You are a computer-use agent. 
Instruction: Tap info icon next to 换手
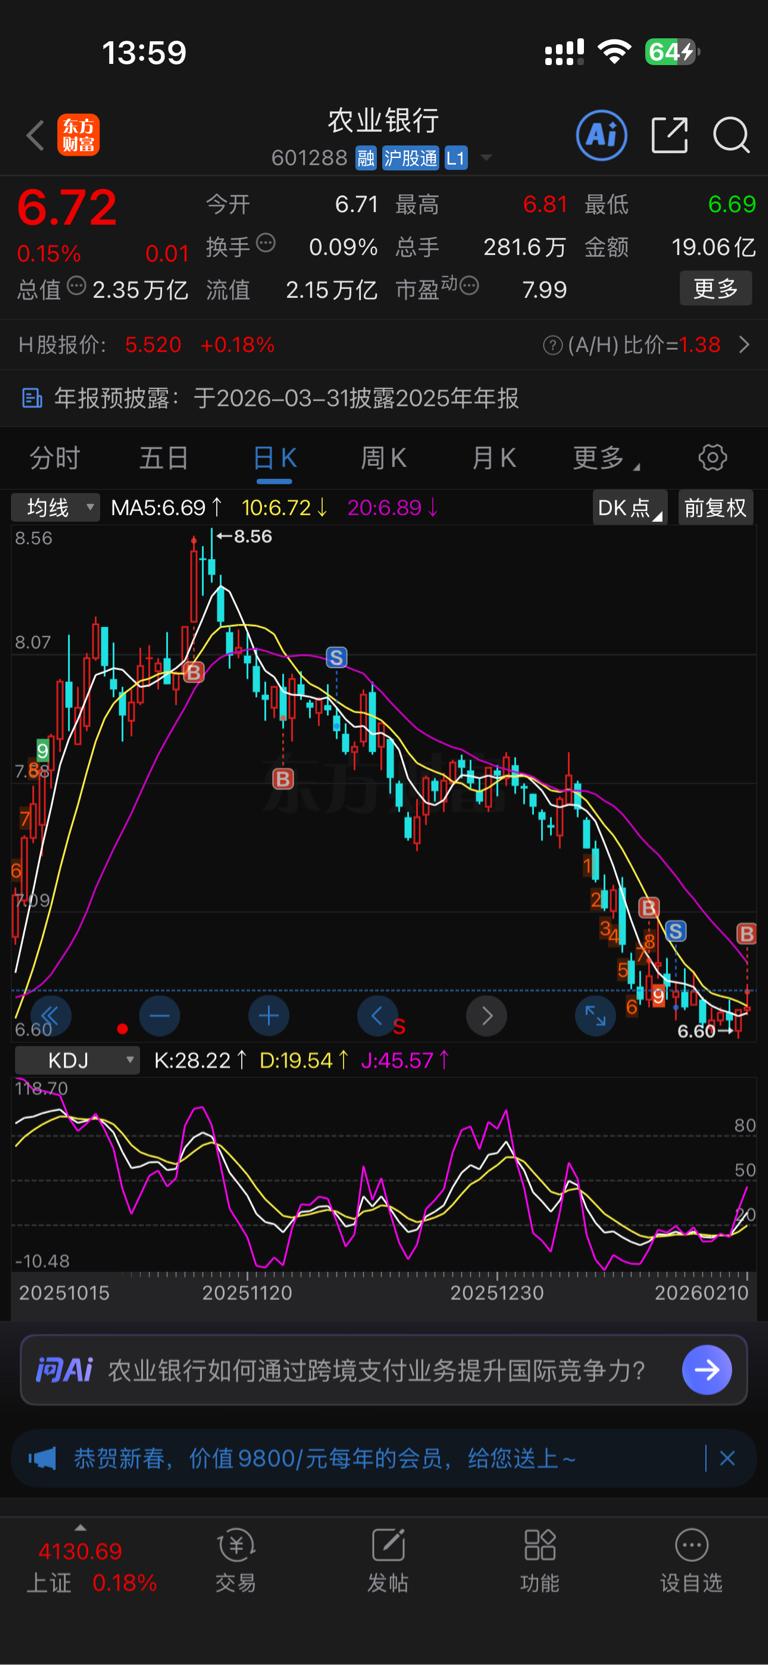point(266,242)
